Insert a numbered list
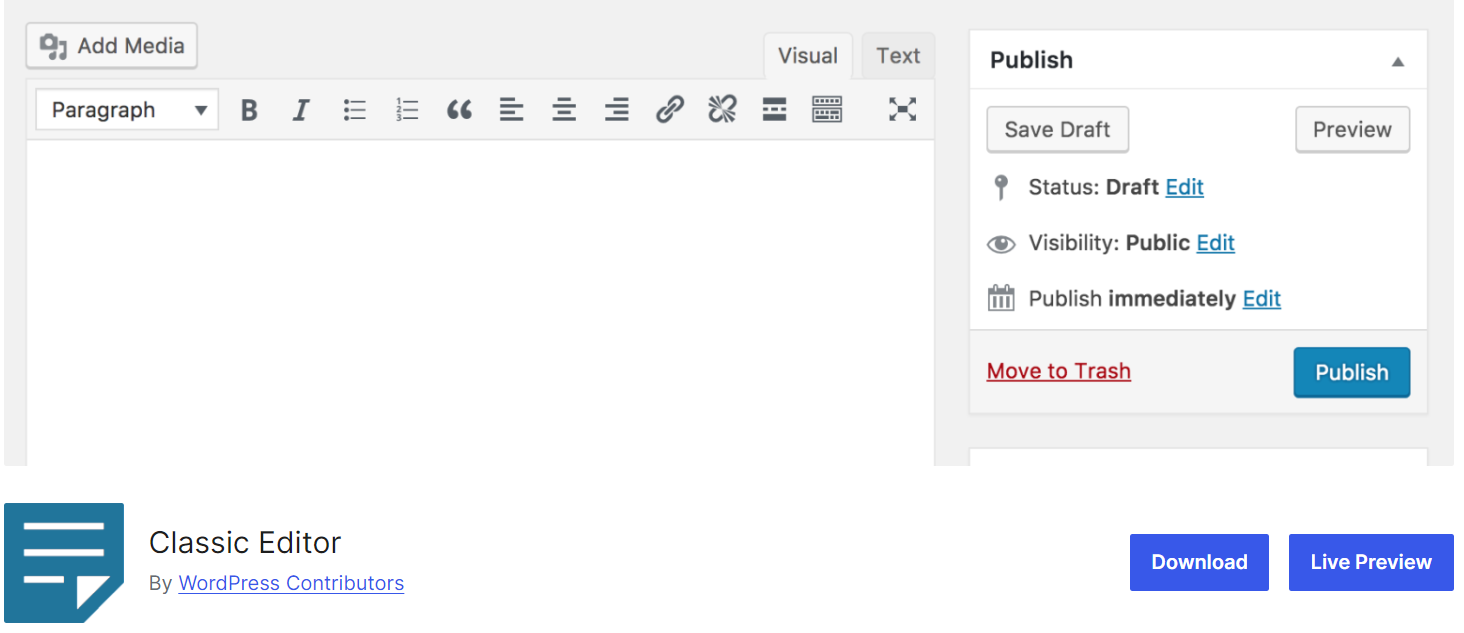The height and width of the screenshot is (633, 1464). tap(407, 110)
